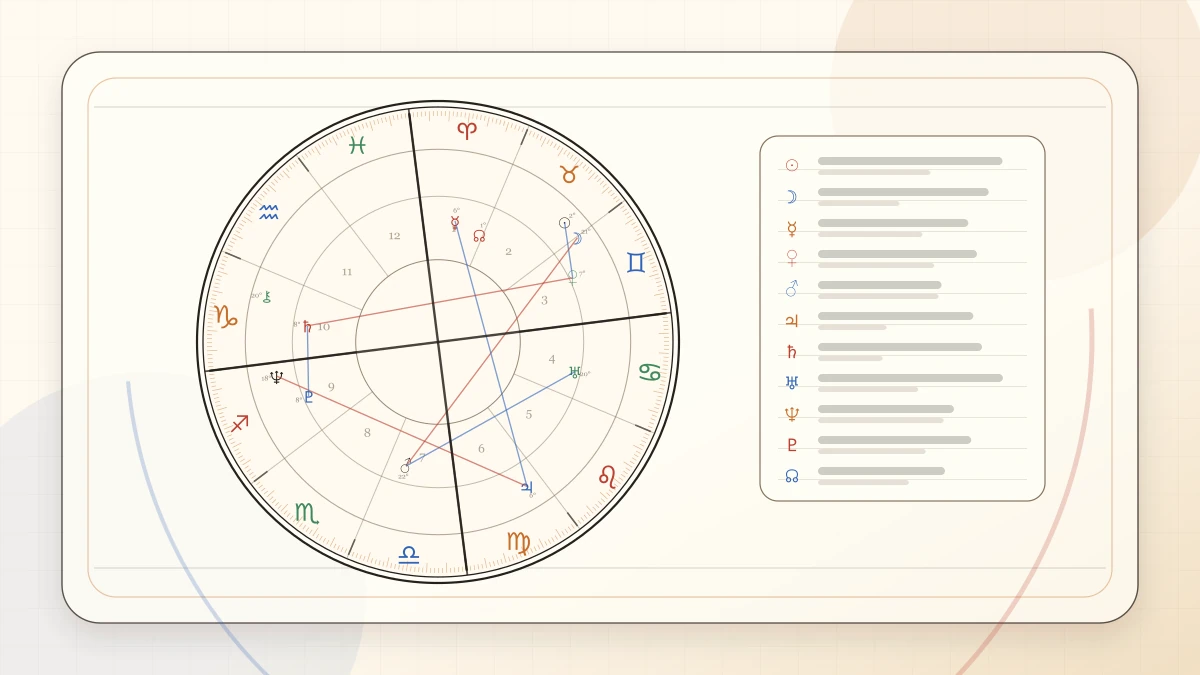1200x675 pixels.
Task: Select house number "9" on the chart
Action: [331, 387]
